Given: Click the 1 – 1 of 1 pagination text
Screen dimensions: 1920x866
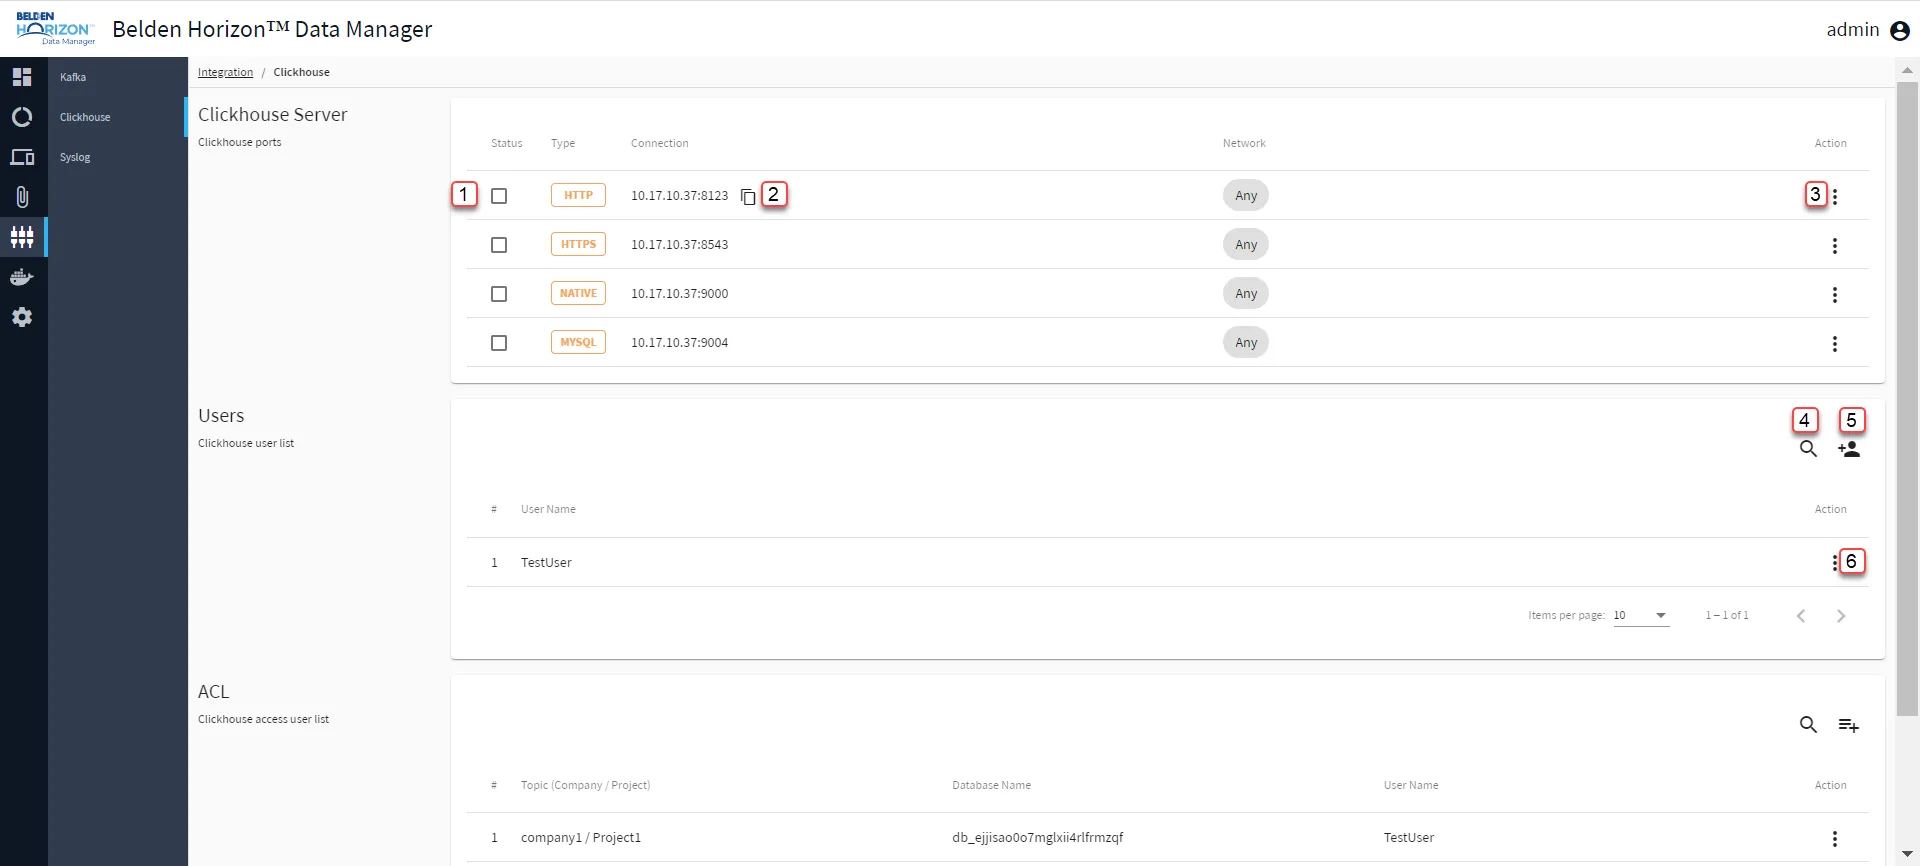Looking at the screenshot, I should click(x=1727, y=615).
